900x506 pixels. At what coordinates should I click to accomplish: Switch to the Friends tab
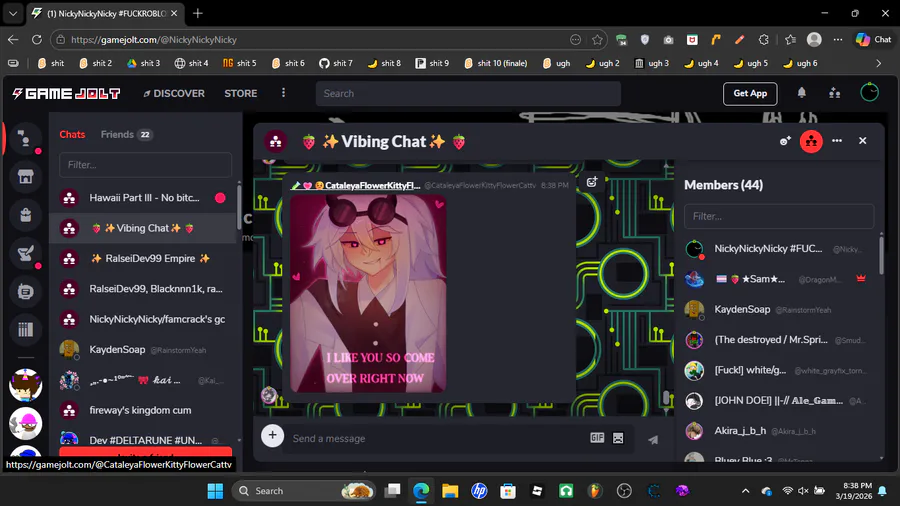point(126,134)
